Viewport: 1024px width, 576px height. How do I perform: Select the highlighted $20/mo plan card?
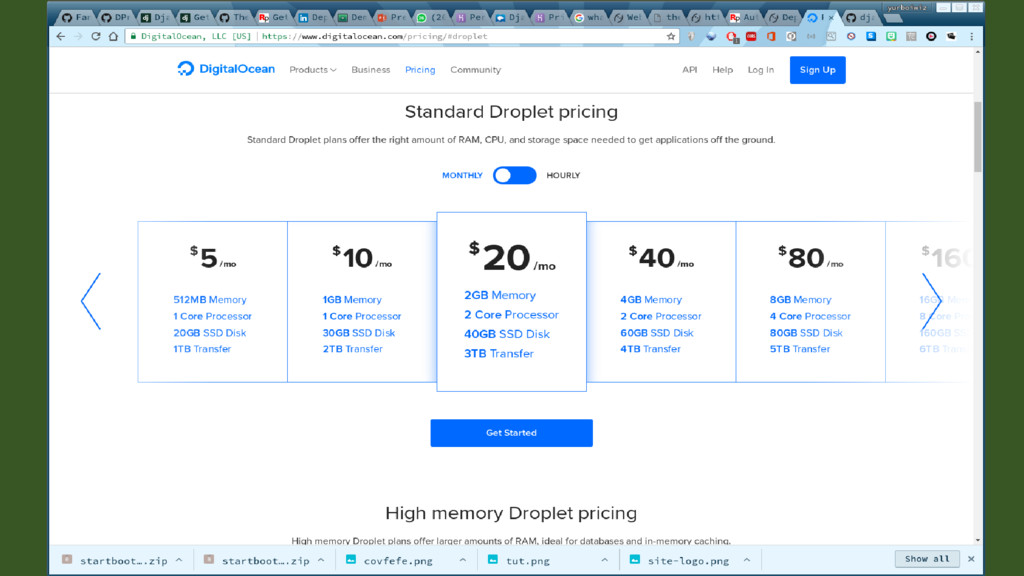(x=511, y=302)
